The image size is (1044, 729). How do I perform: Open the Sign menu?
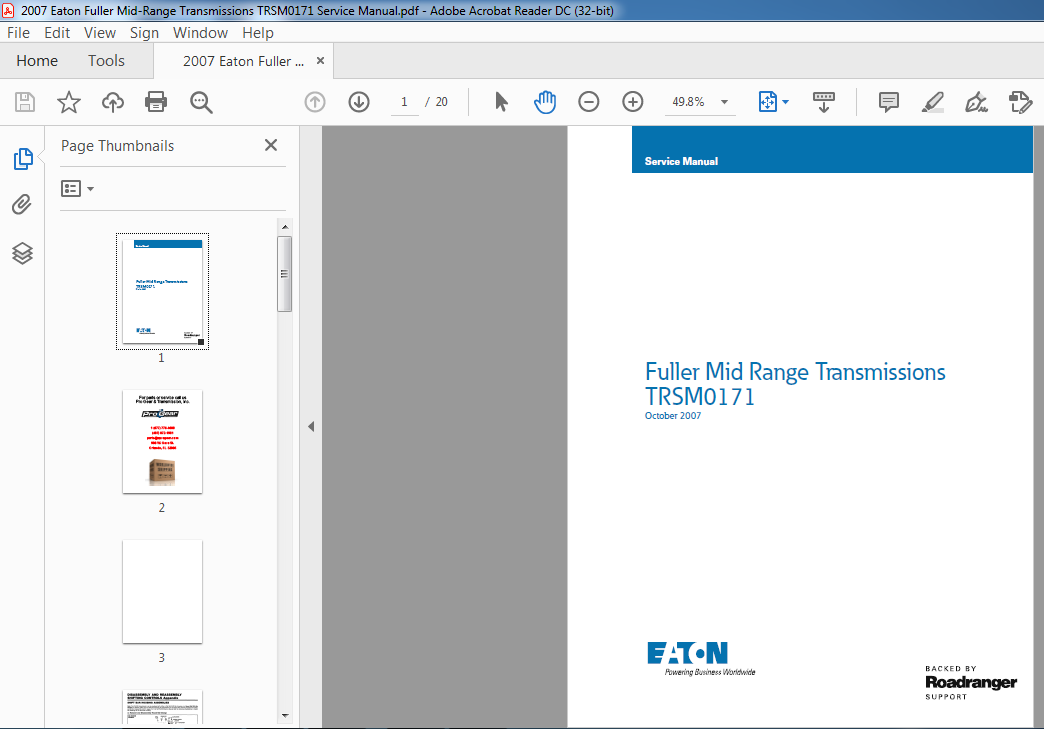pos(144,33)
